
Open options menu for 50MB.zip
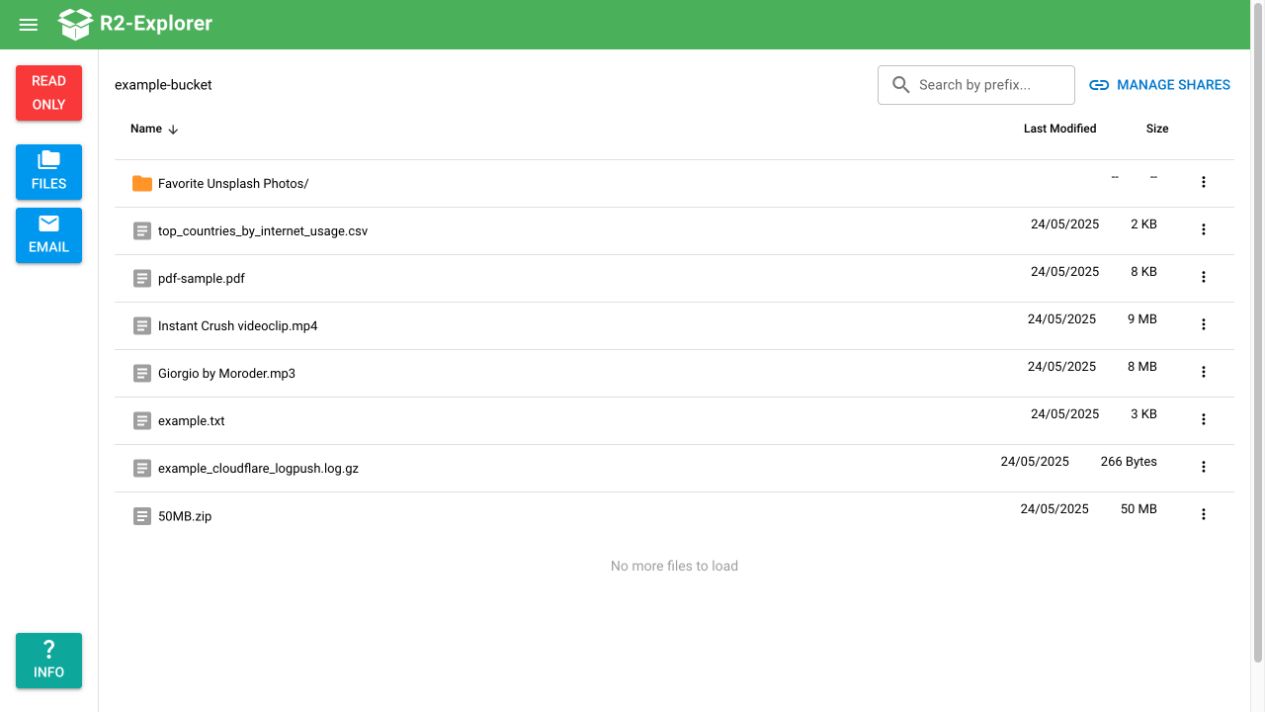click(1203, 514)
